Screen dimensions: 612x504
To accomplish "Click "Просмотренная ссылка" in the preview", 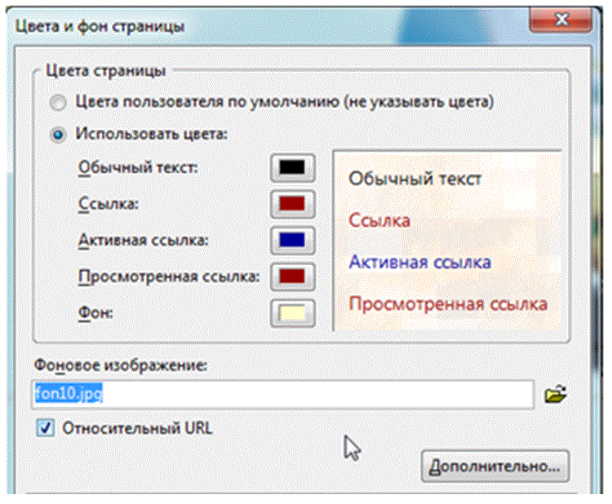I will click(x=448, y=304).
